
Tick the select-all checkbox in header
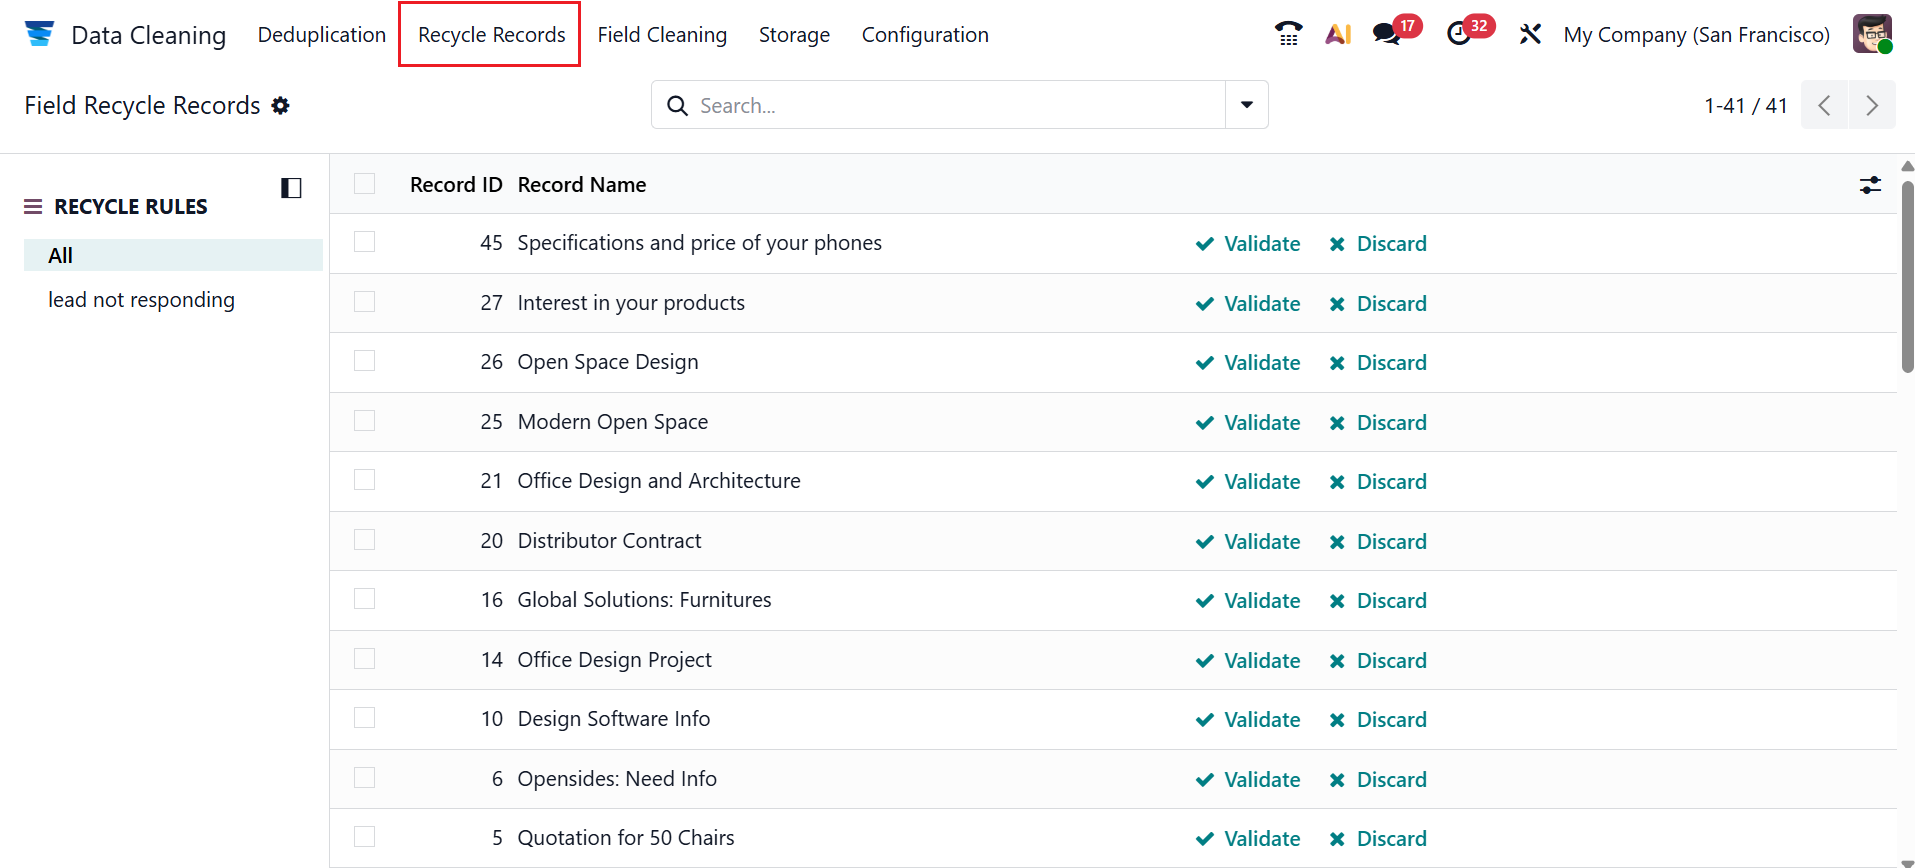coord(365,184)
